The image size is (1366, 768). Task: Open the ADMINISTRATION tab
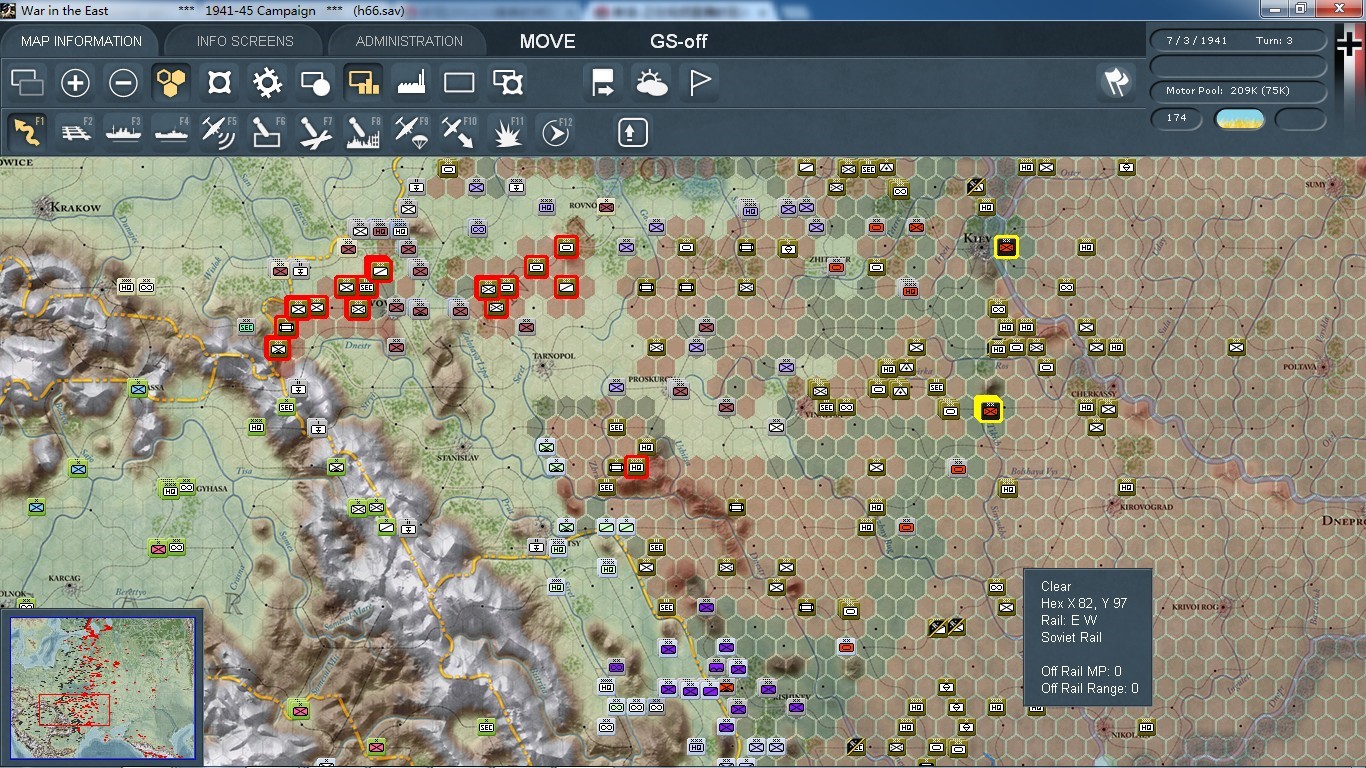point(409,41)
